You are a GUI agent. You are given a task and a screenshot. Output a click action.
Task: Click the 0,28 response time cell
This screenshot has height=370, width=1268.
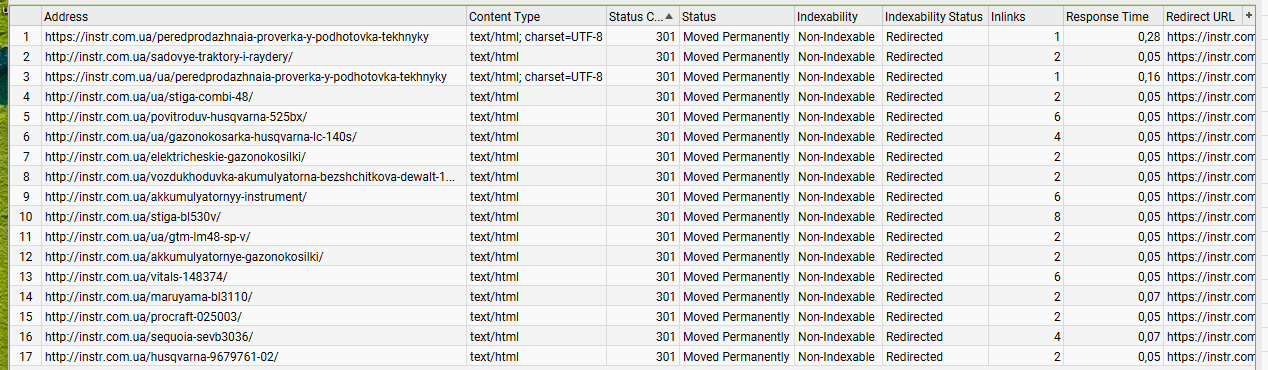tap(1113, 37)
